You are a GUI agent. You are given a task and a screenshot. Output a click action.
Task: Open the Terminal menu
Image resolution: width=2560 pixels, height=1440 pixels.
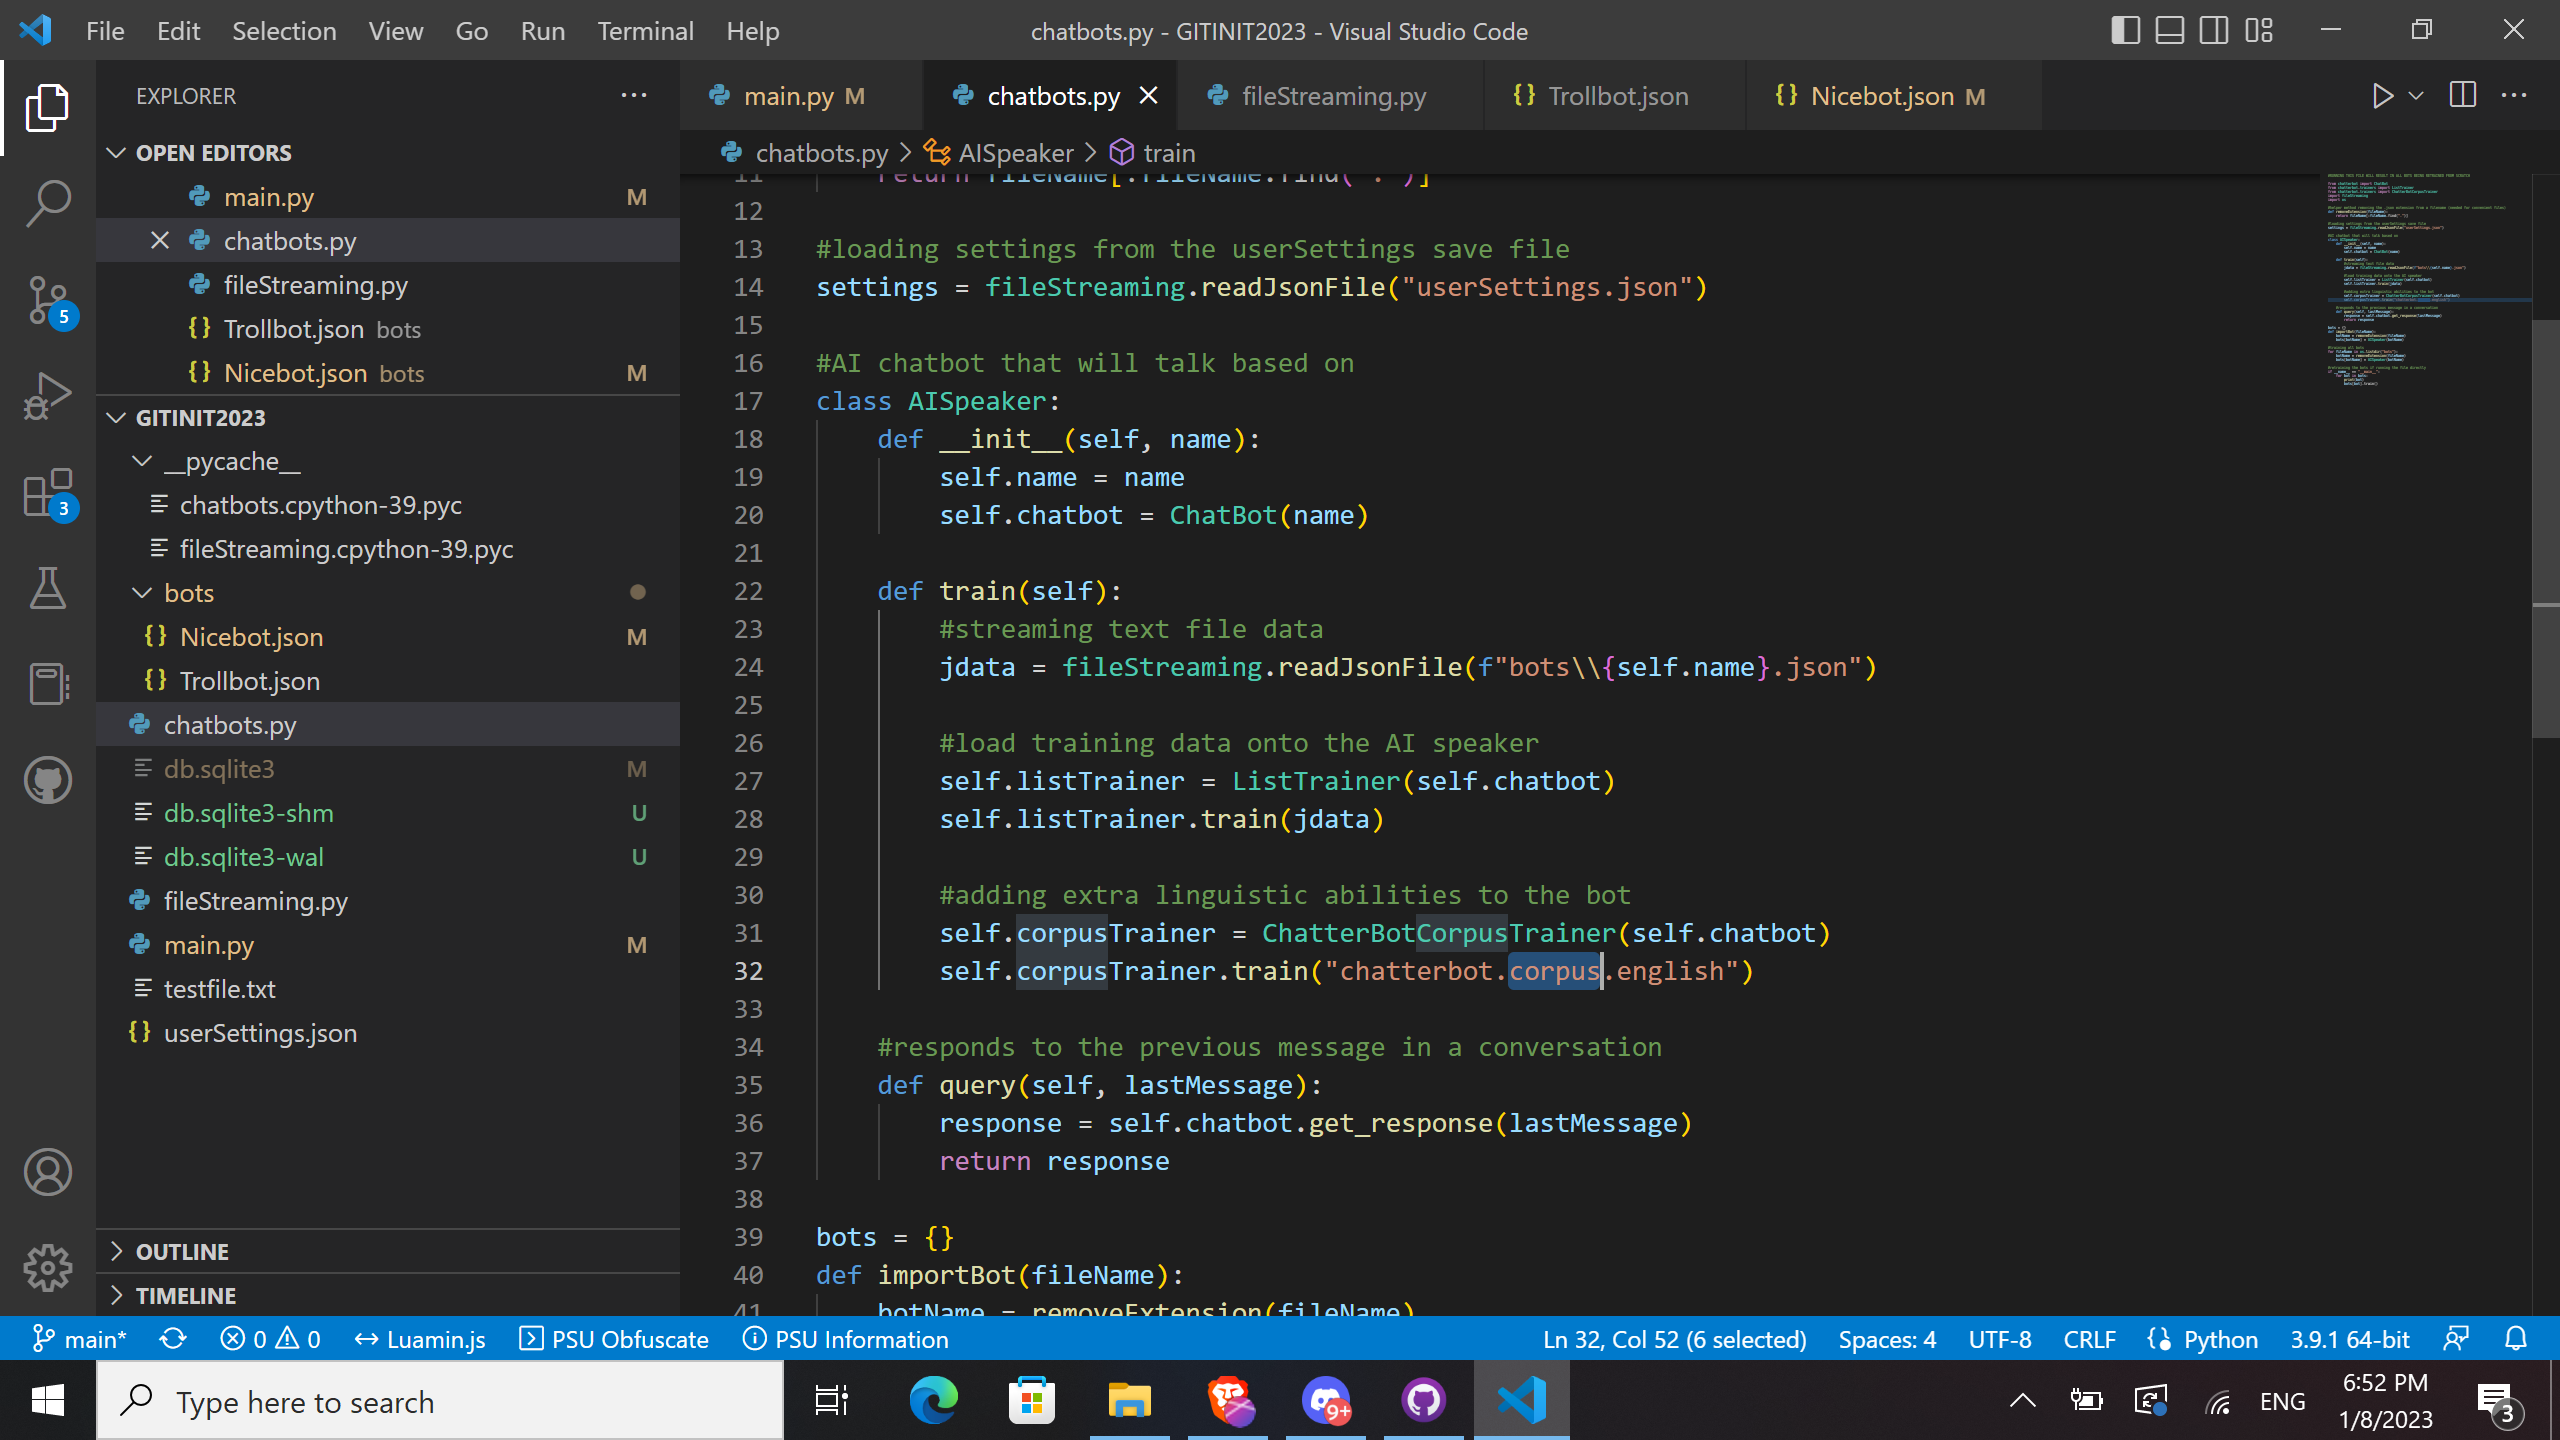click(x=645, y=31)
